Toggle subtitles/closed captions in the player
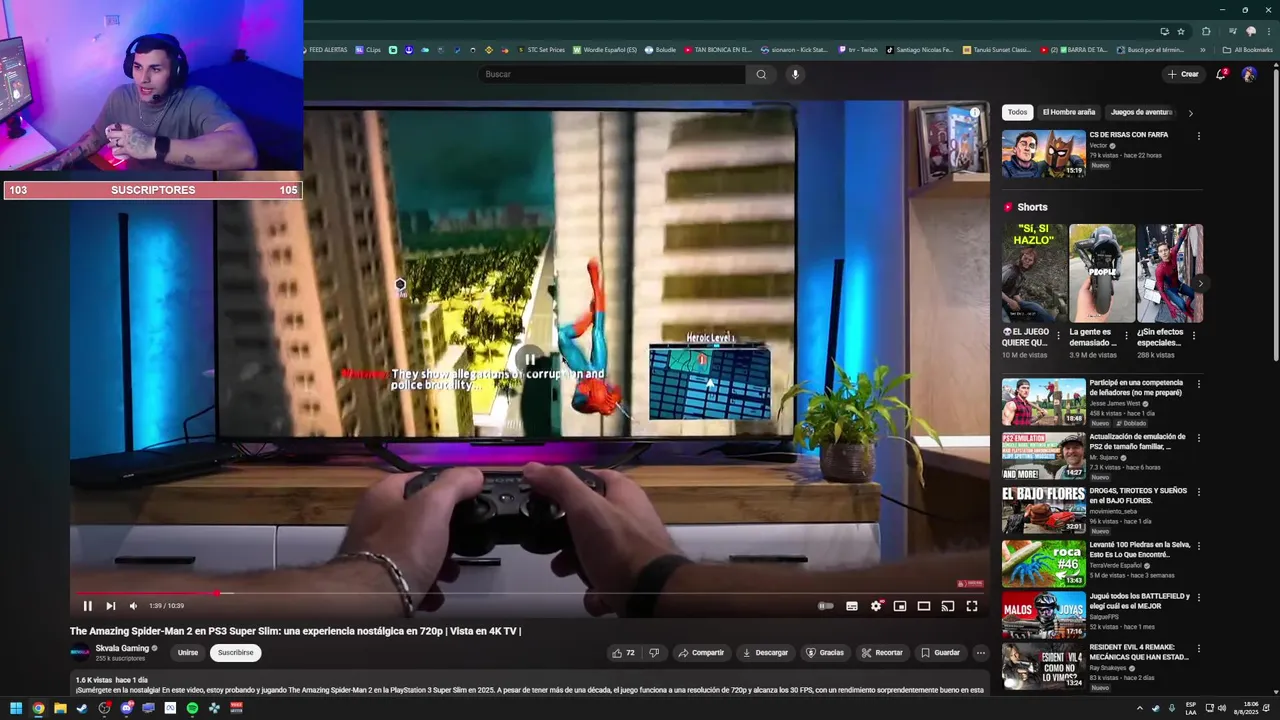The width and height of the screenshot is (1280, 720). 852,606
